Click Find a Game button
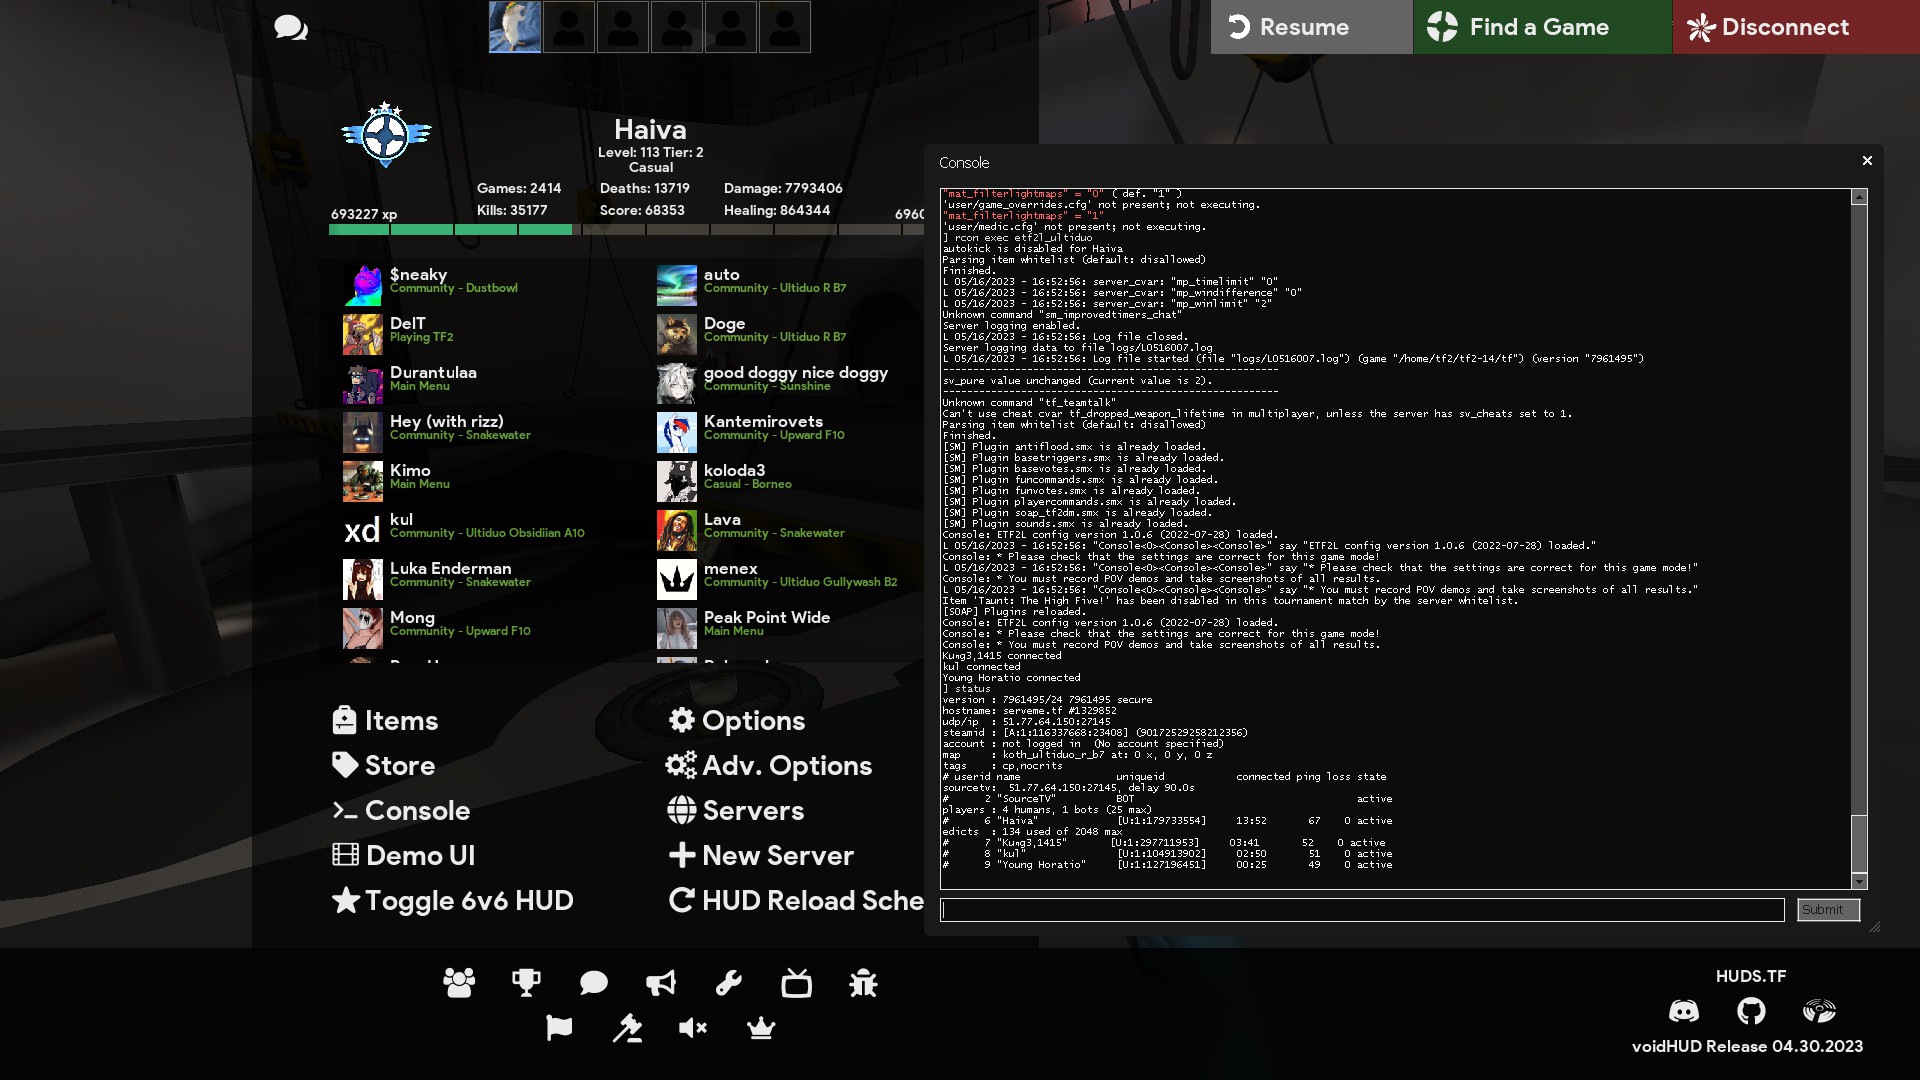Screen dimensions: 1920x1080 (1542, 27)
